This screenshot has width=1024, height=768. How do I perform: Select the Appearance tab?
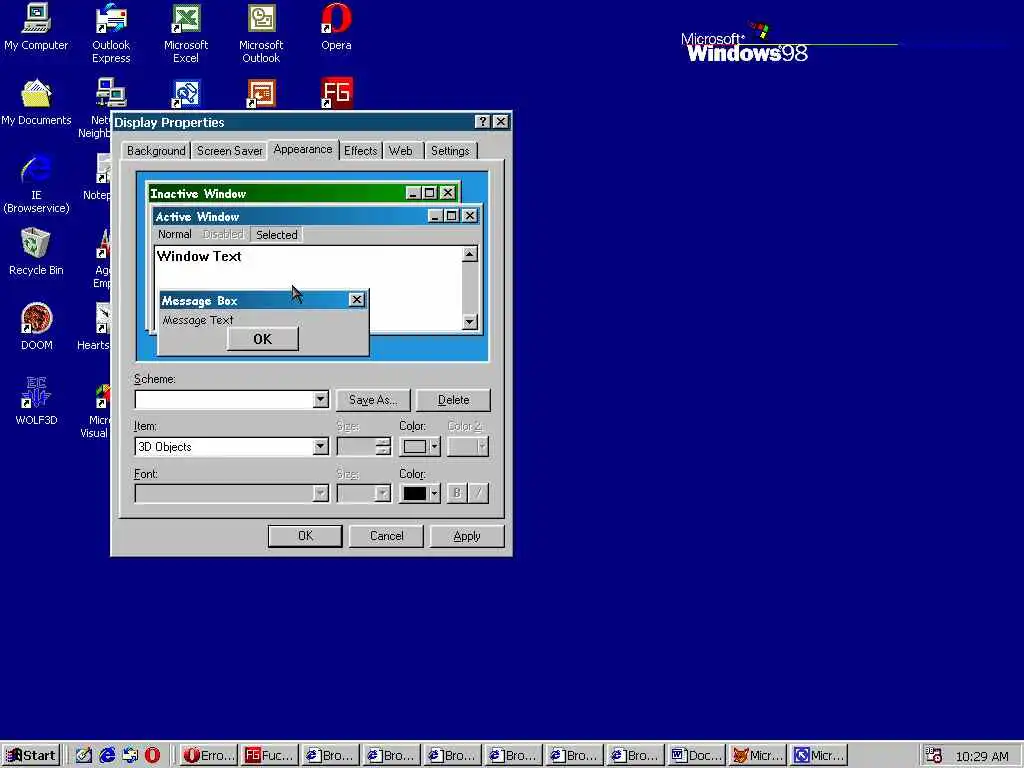coord(303,150)
